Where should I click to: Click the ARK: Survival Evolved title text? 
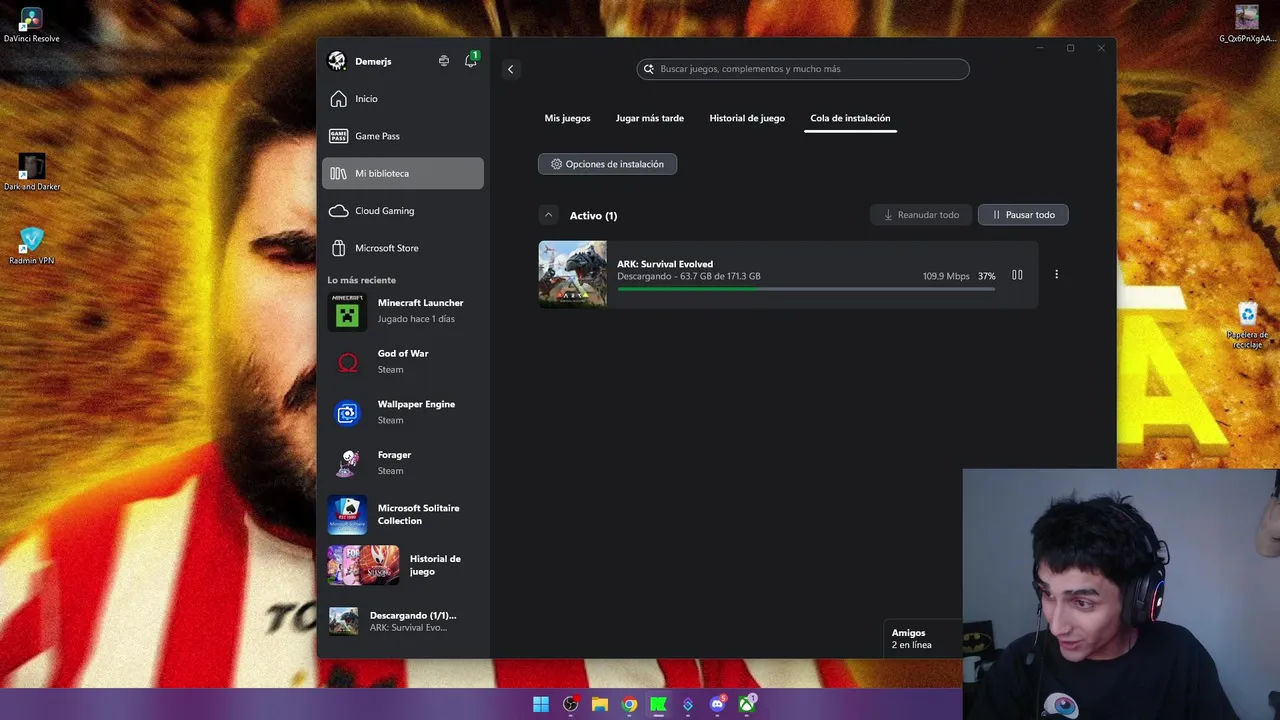pyautogui.click(x=665, y=264)
